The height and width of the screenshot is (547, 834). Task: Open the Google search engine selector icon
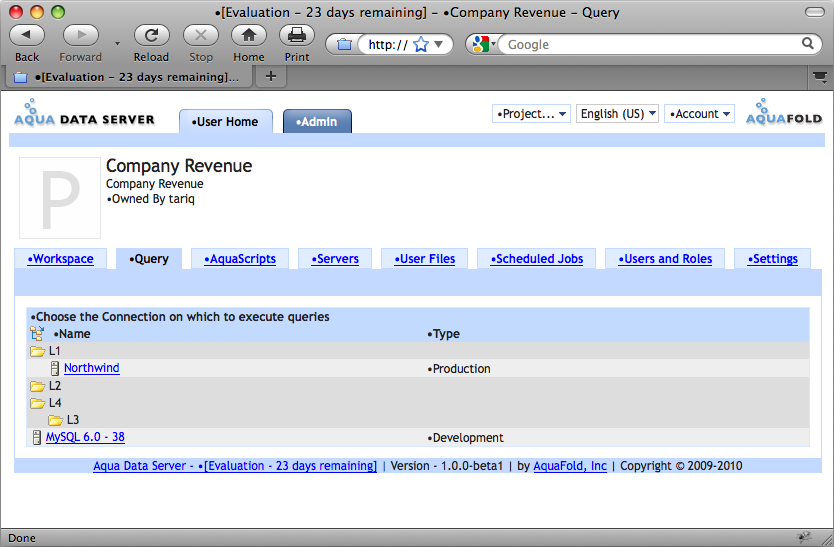[481, 44]
